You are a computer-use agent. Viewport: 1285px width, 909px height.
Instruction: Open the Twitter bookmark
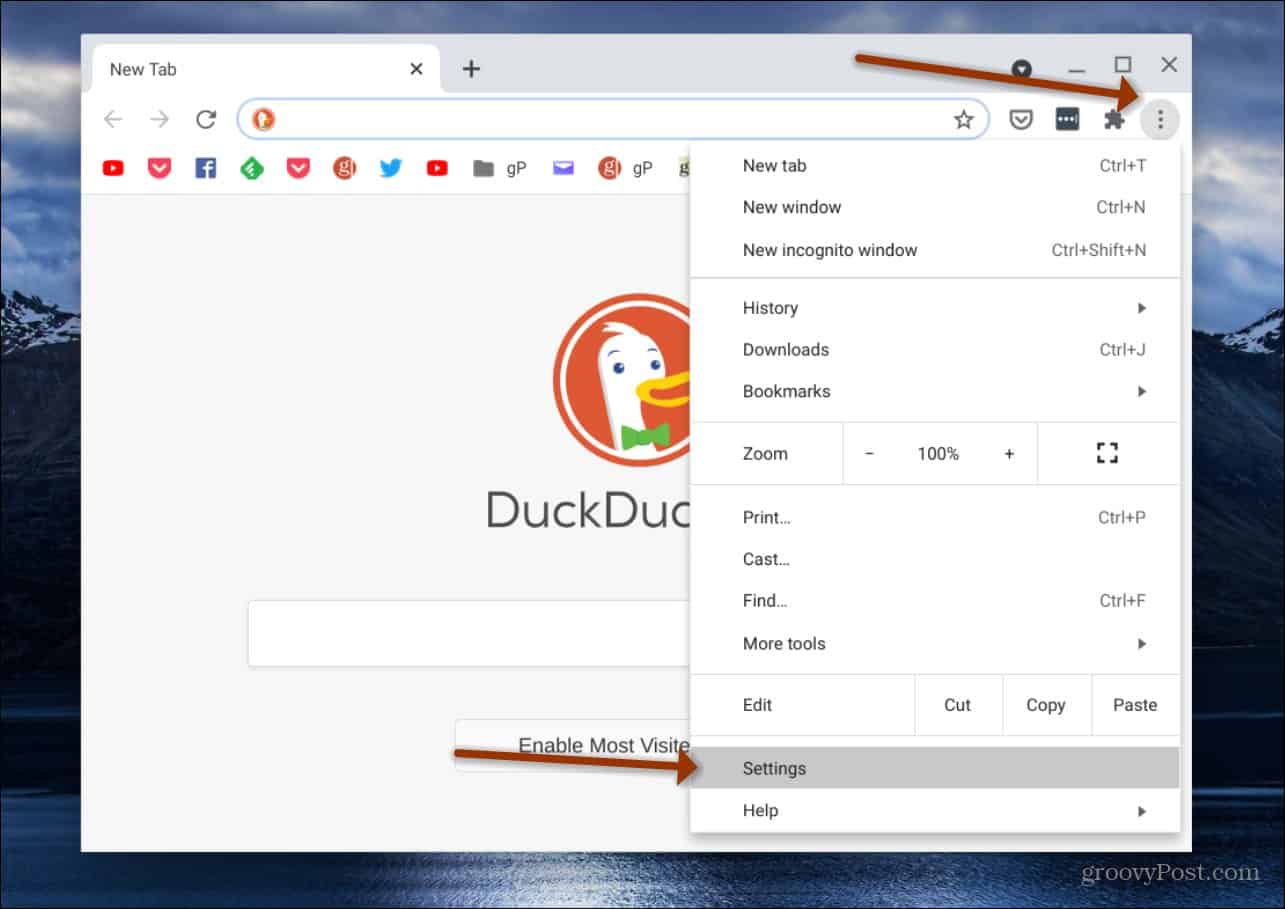tap(391, 168)
